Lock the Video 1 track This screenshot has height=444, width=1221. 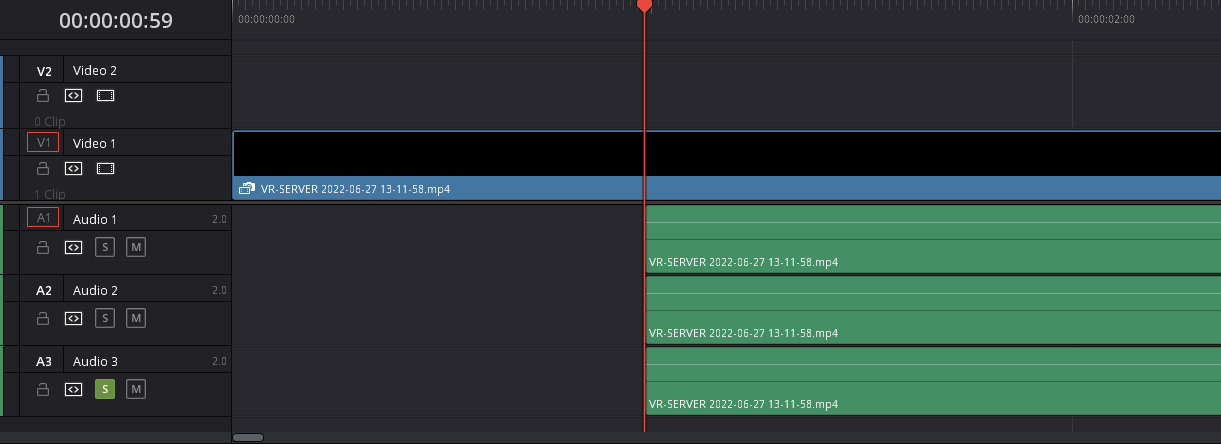43,169
